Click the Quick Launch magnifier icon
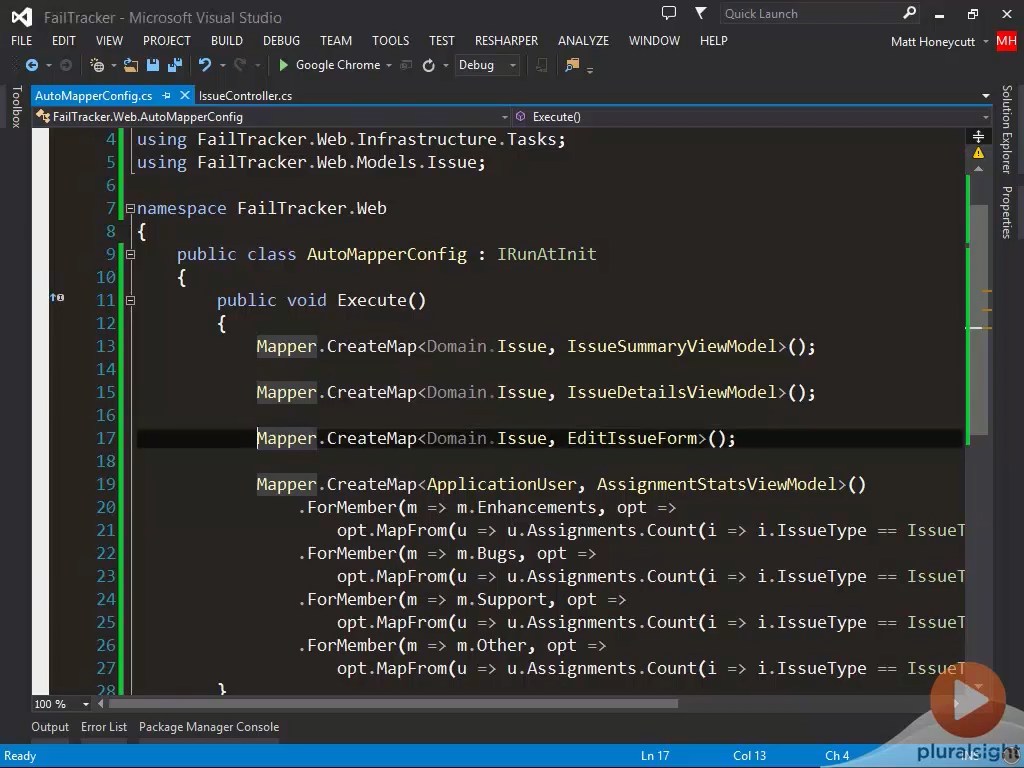 tap(909, 13)
